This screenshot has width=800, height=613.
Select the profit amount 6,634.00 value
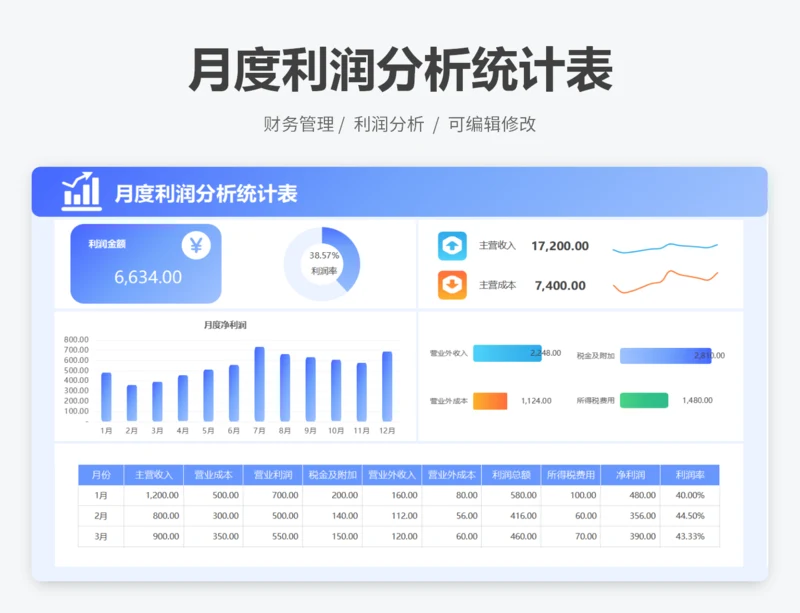[148, 277]
